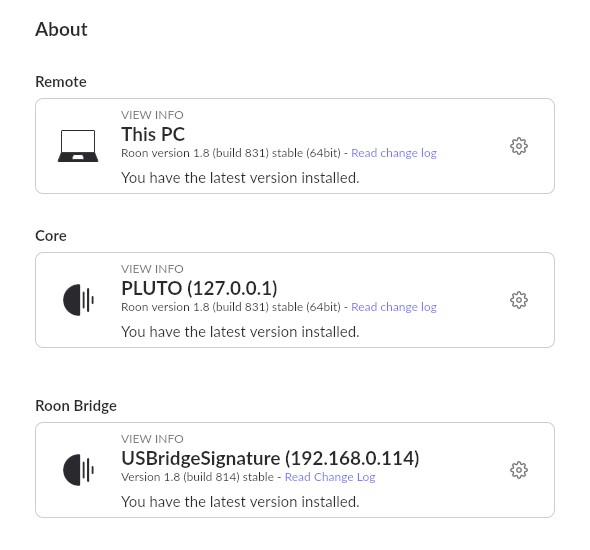Open Read change log for the Remote

coord(394,153)
